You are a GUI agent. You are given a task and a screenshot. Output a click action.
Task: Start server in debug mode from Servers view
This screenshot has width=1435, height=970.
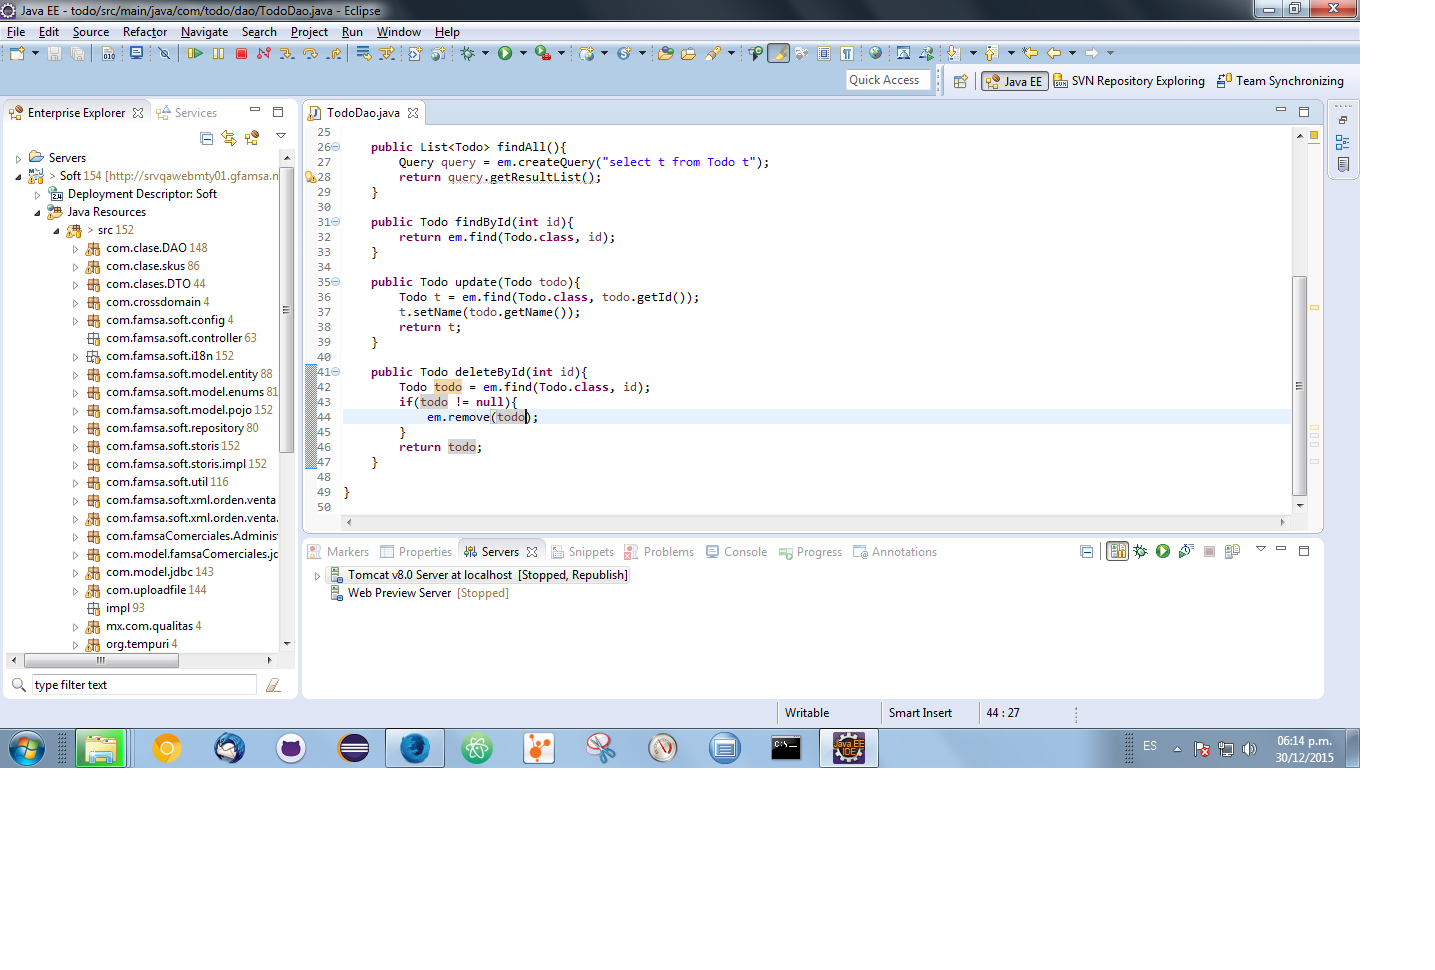[x=1140, y=551]
